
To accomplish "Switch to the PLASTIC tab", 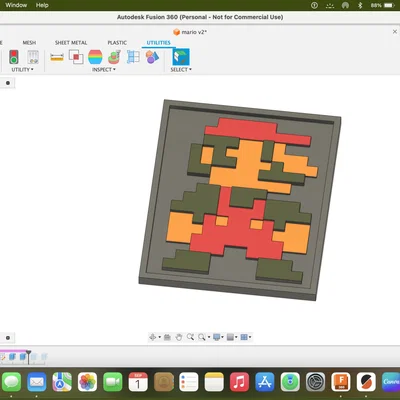I will pos(117,43).
